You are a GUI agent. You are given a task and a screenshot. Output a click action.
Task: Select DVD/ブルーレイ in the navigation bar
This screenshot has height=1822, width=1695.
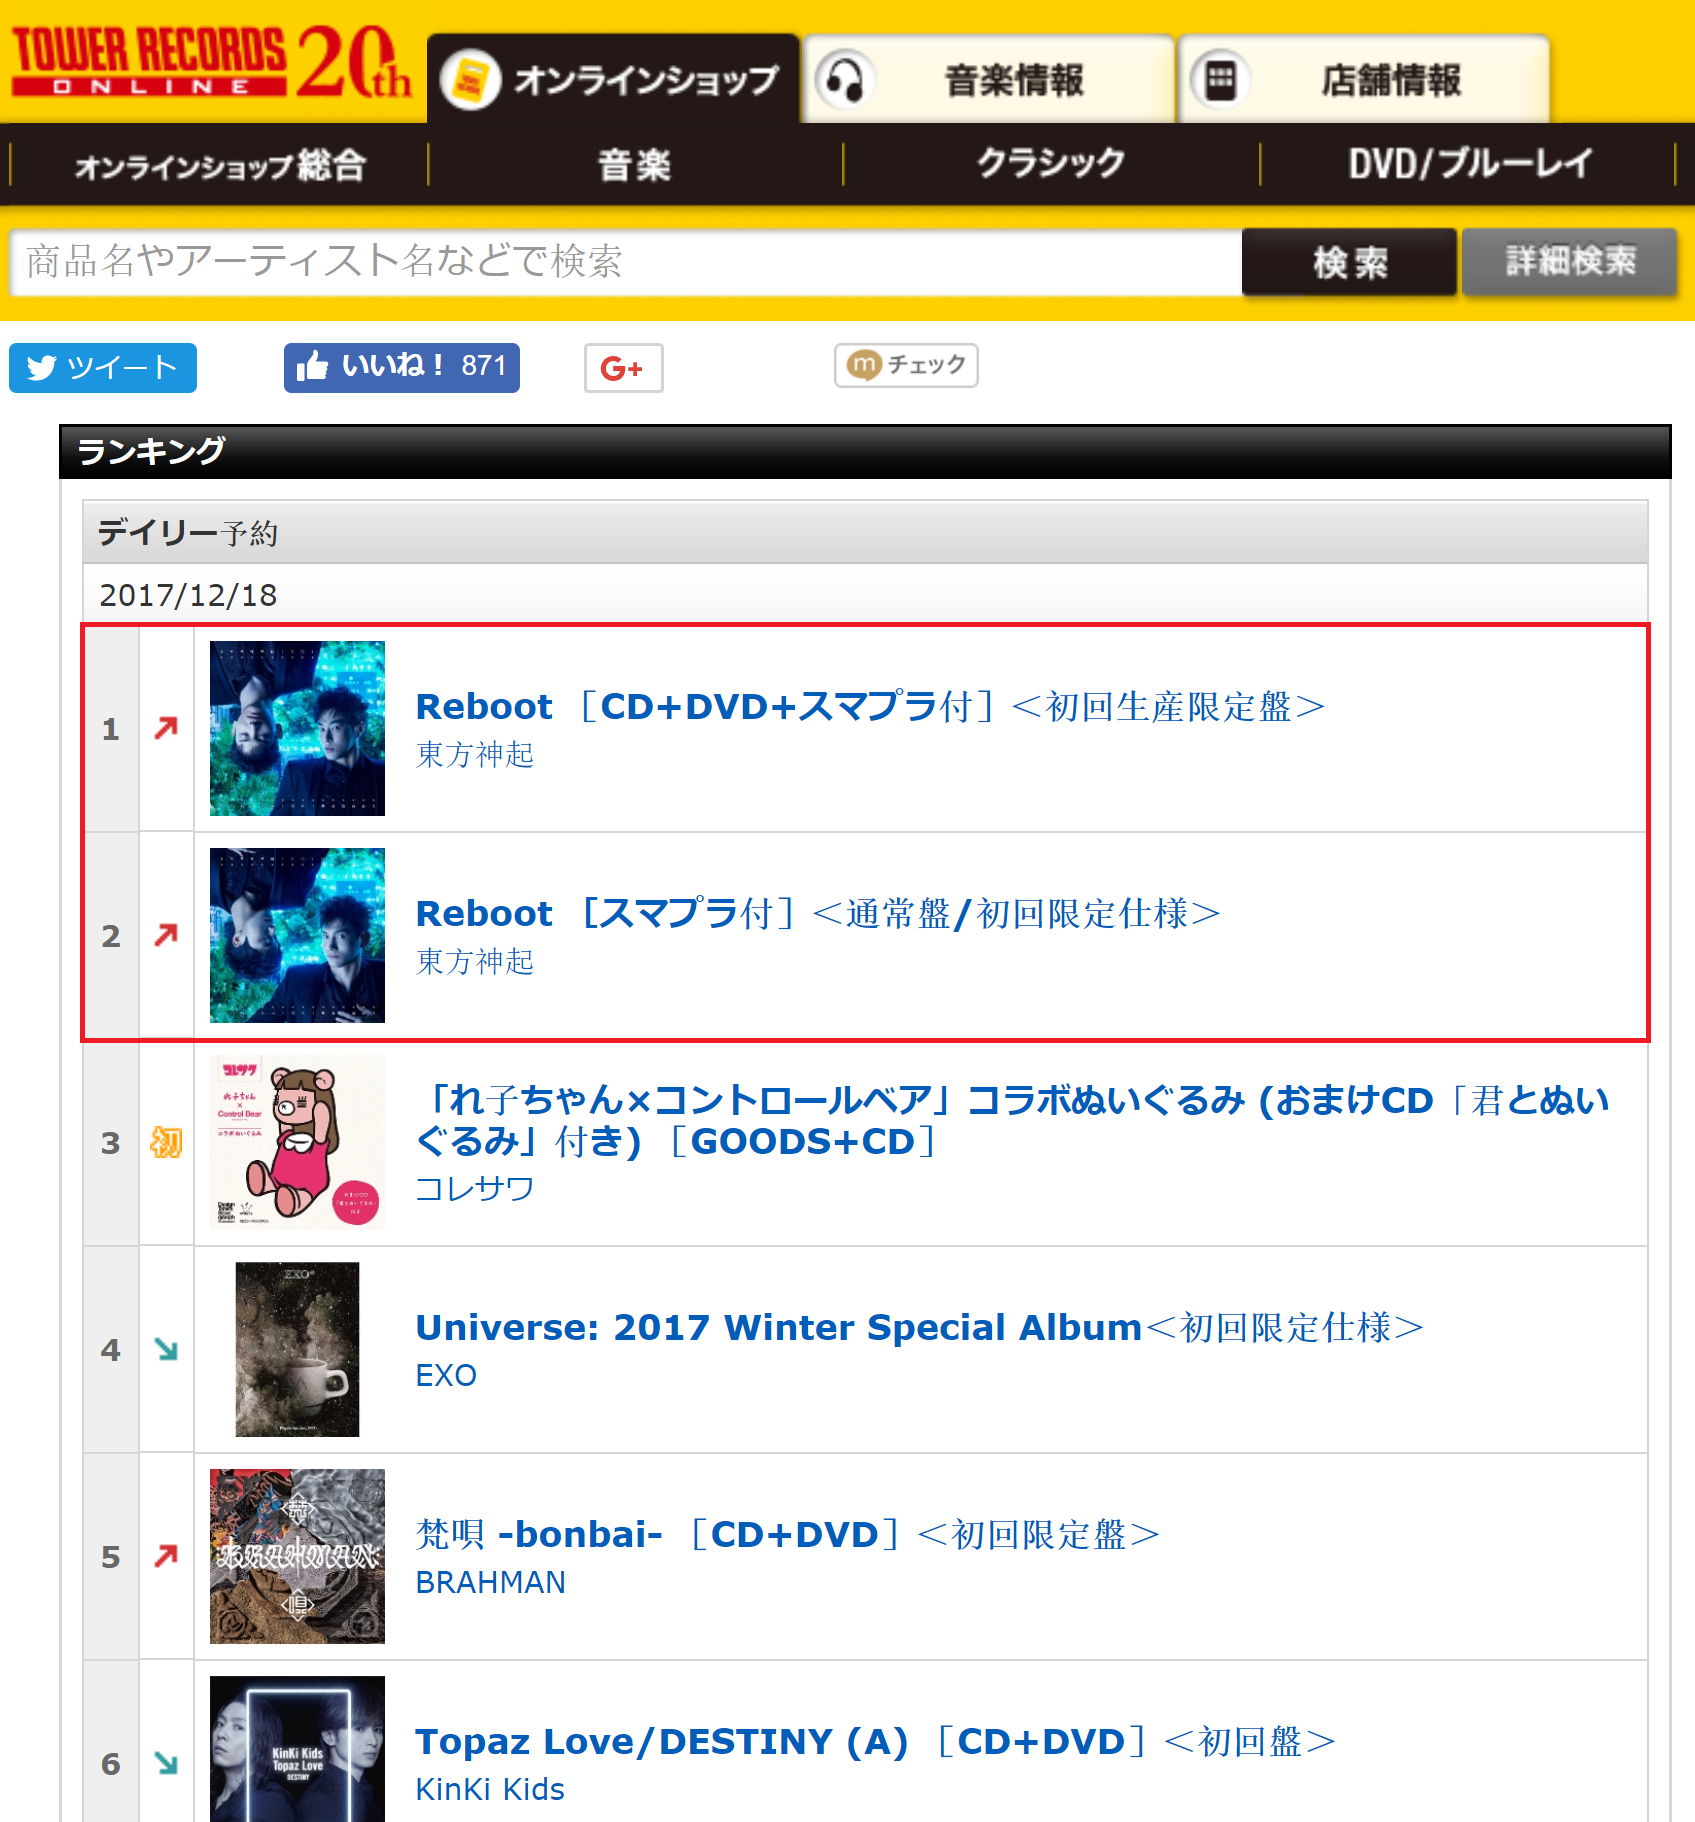click(x=1468, y=164)
